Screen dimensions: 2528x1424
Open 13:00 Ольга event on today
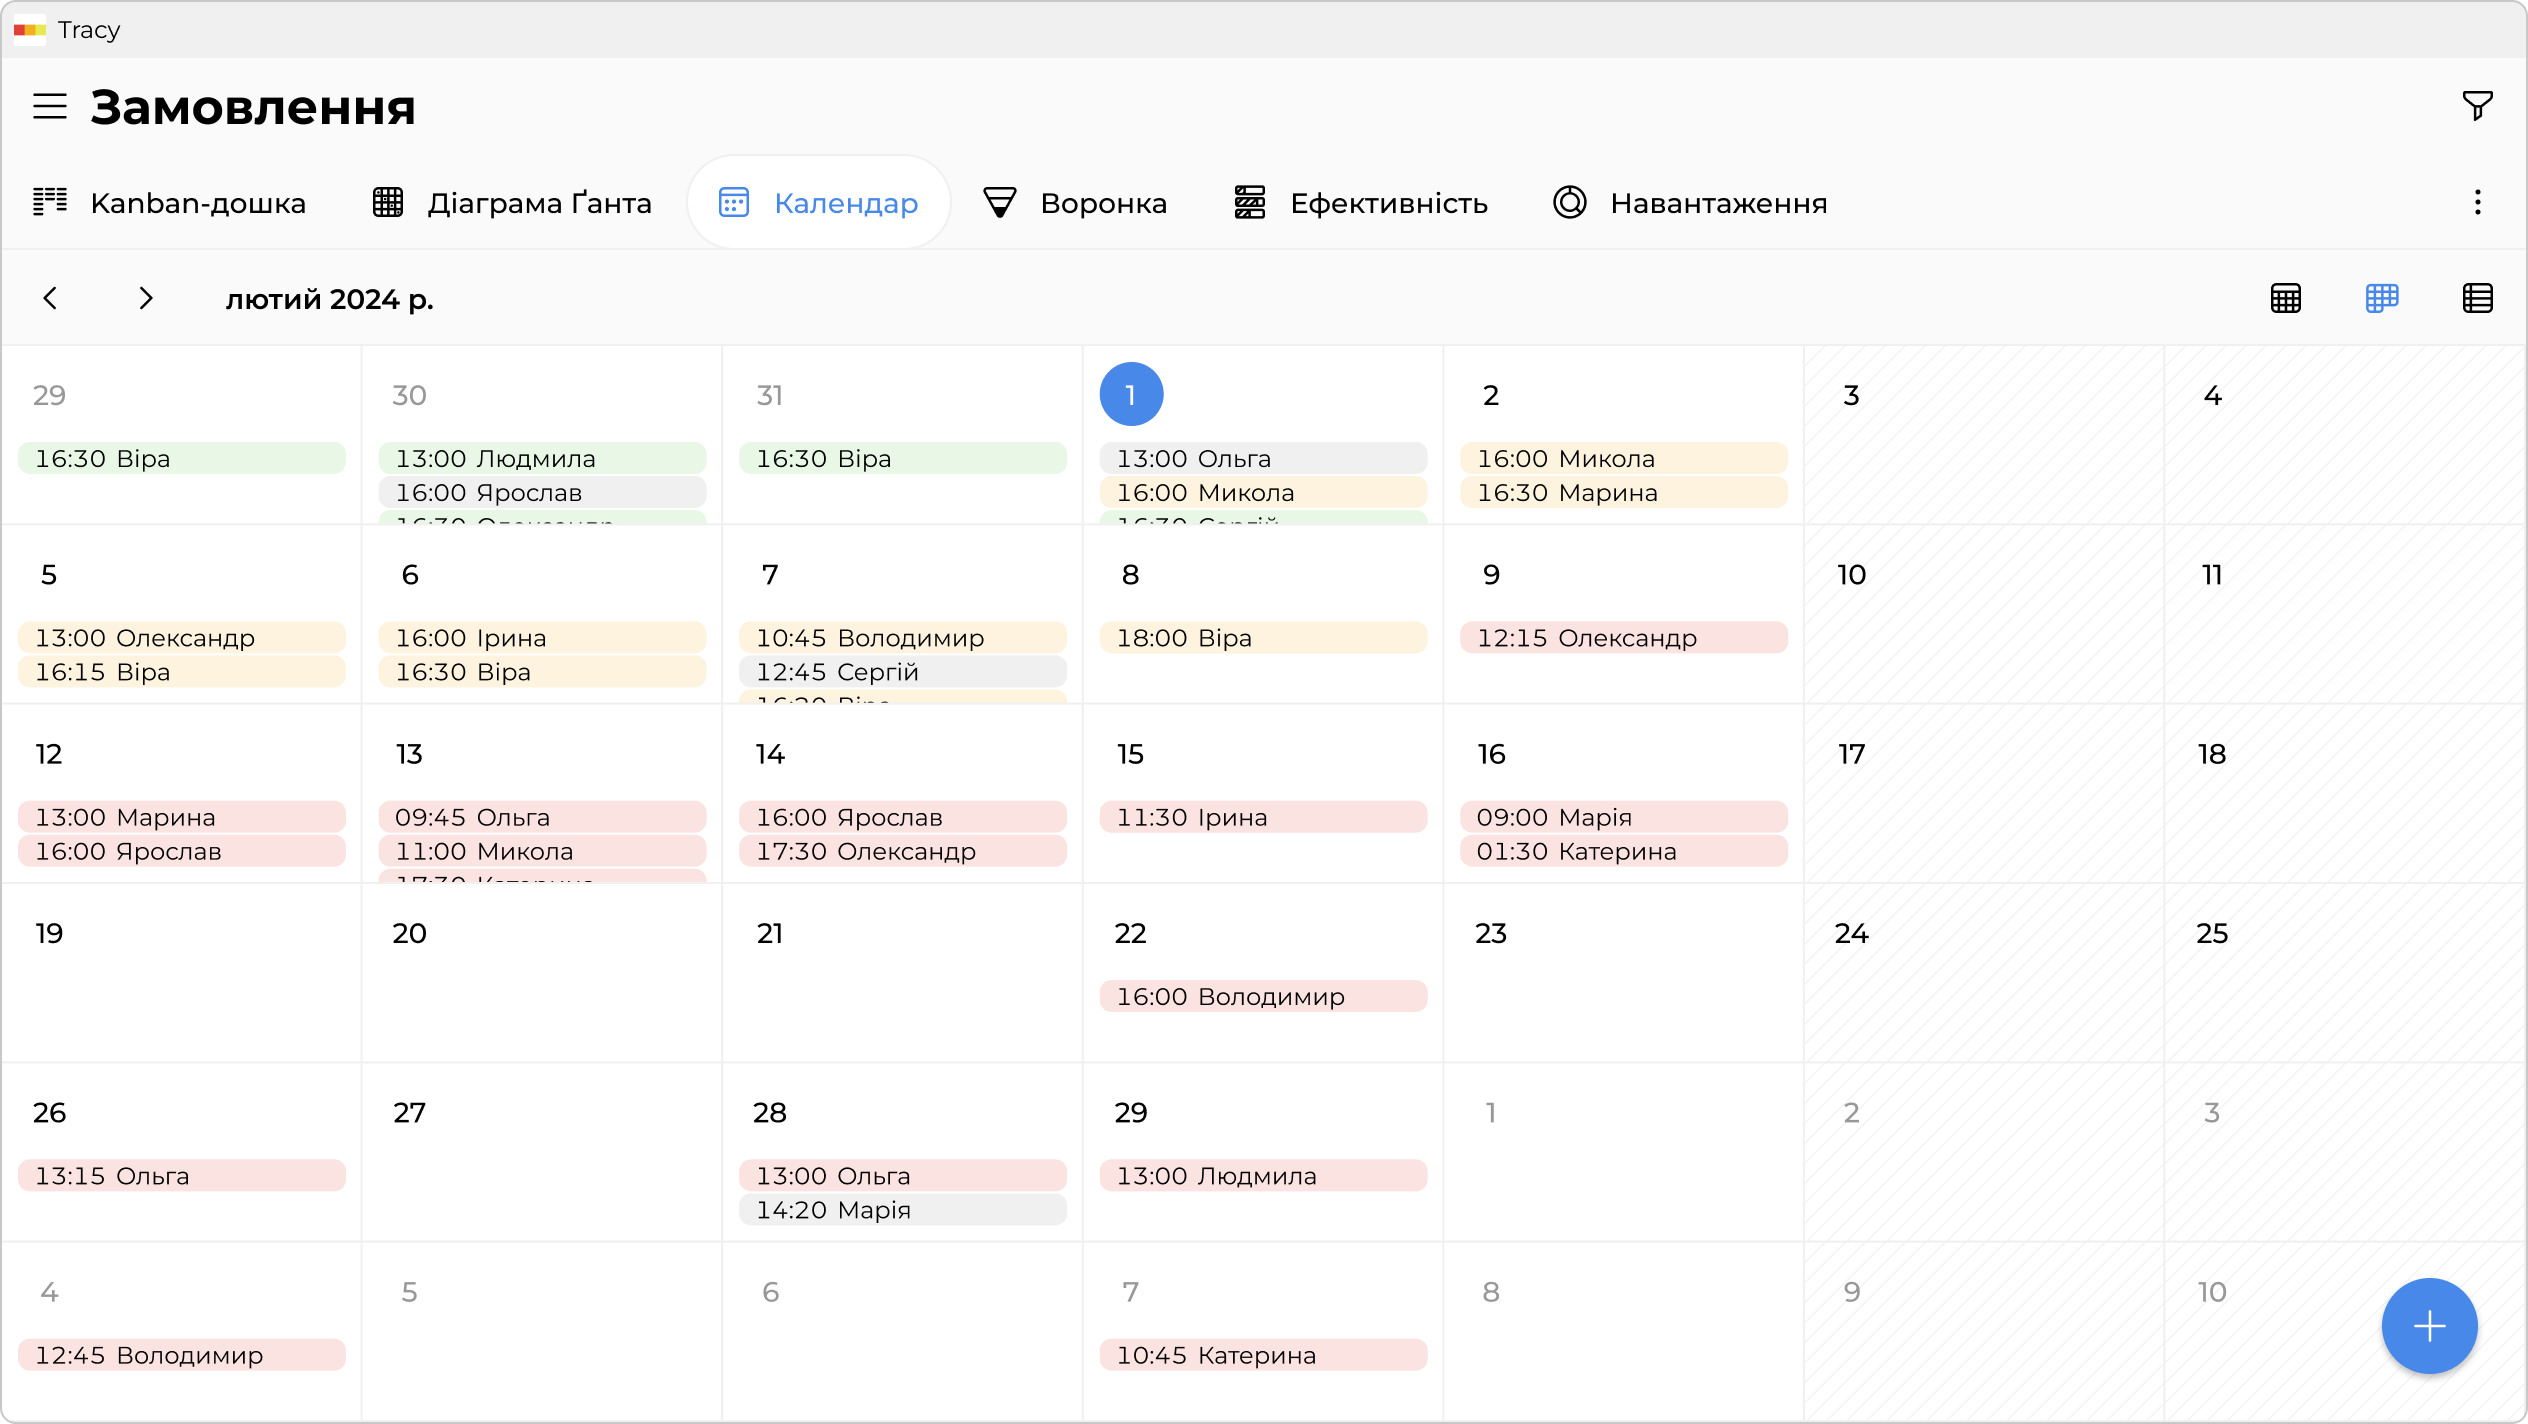(1262, 458)
